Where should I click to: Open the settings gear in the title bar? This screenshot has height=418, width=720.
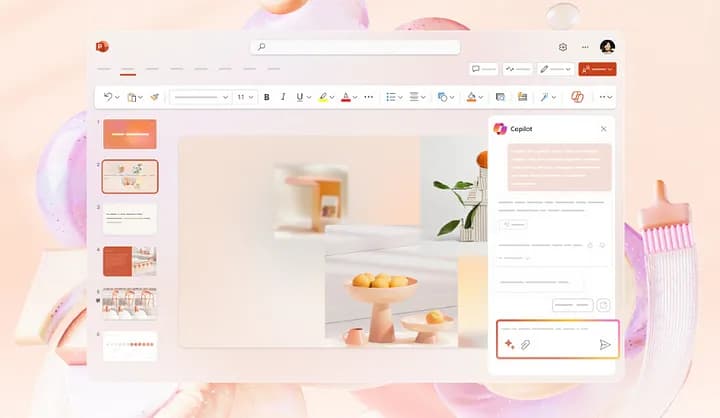(x=562, y=47)
